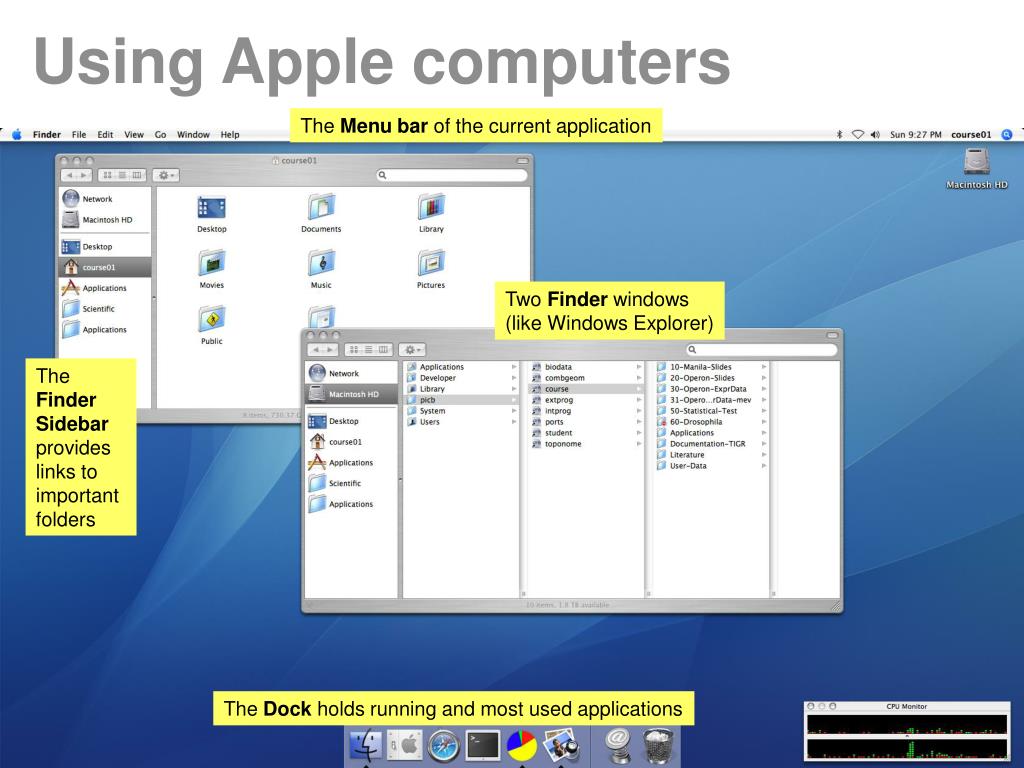The image size is (1024, 768).
Task: Open the Window menu
Action: tap(193, 135)
